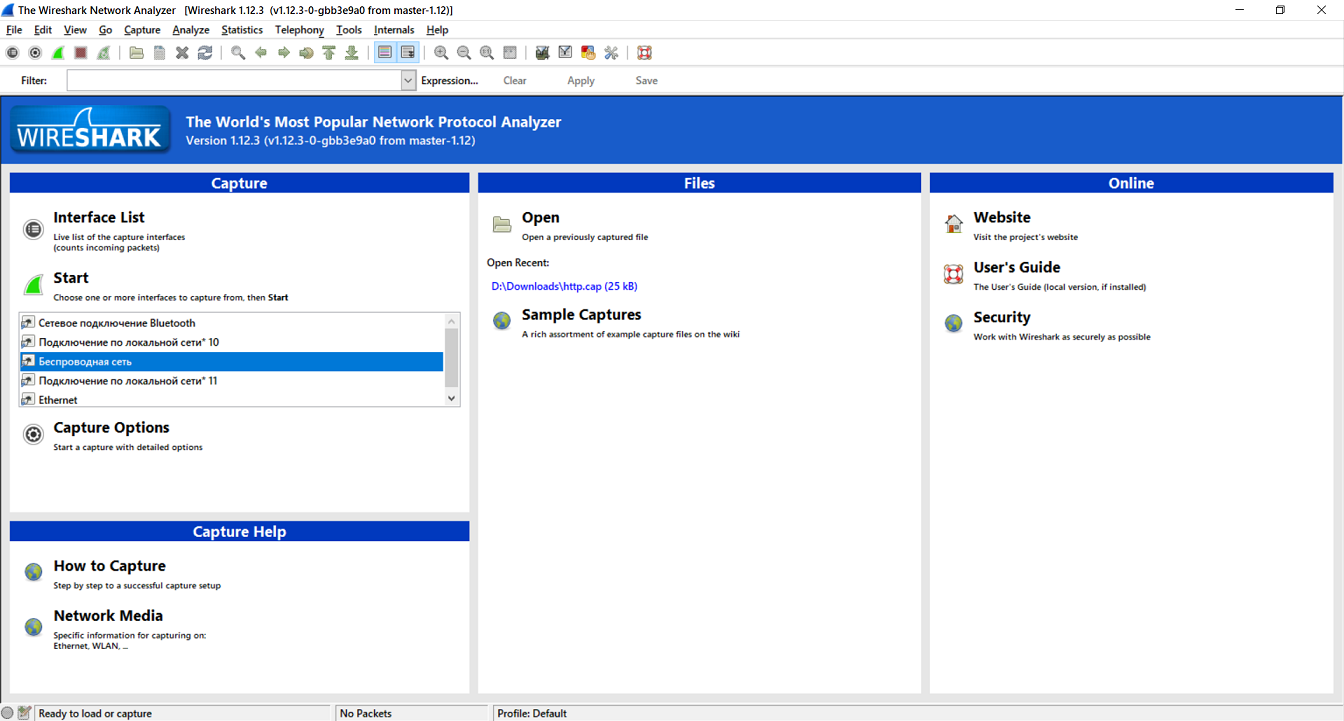Open the File menu
This screenshot has height=721, width=1344.
pyautogui.click(x=14, y=30)
